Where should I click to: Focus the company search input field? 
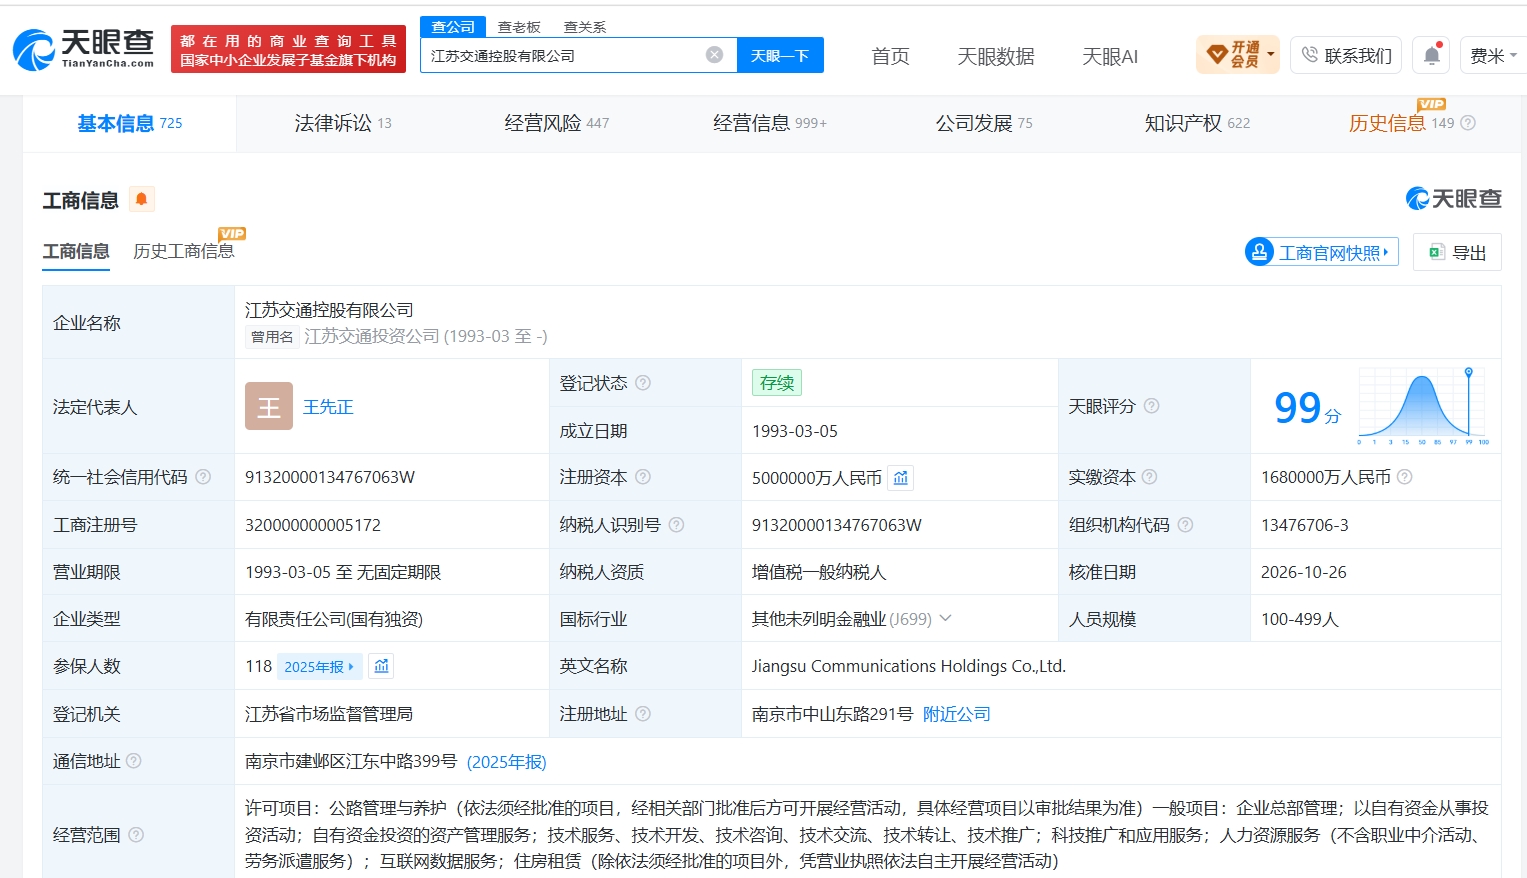point(566,55)
